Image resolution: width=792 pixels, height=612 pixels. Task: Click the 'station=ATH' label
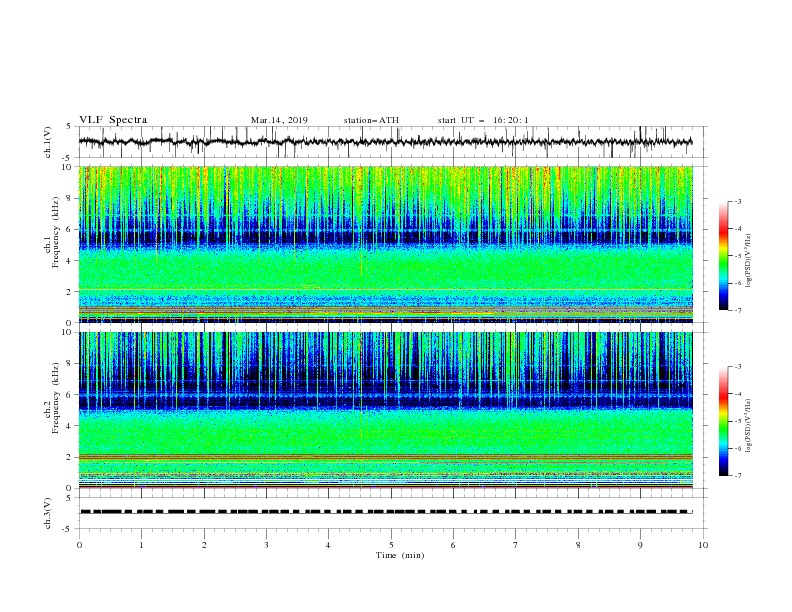[371, 120]
